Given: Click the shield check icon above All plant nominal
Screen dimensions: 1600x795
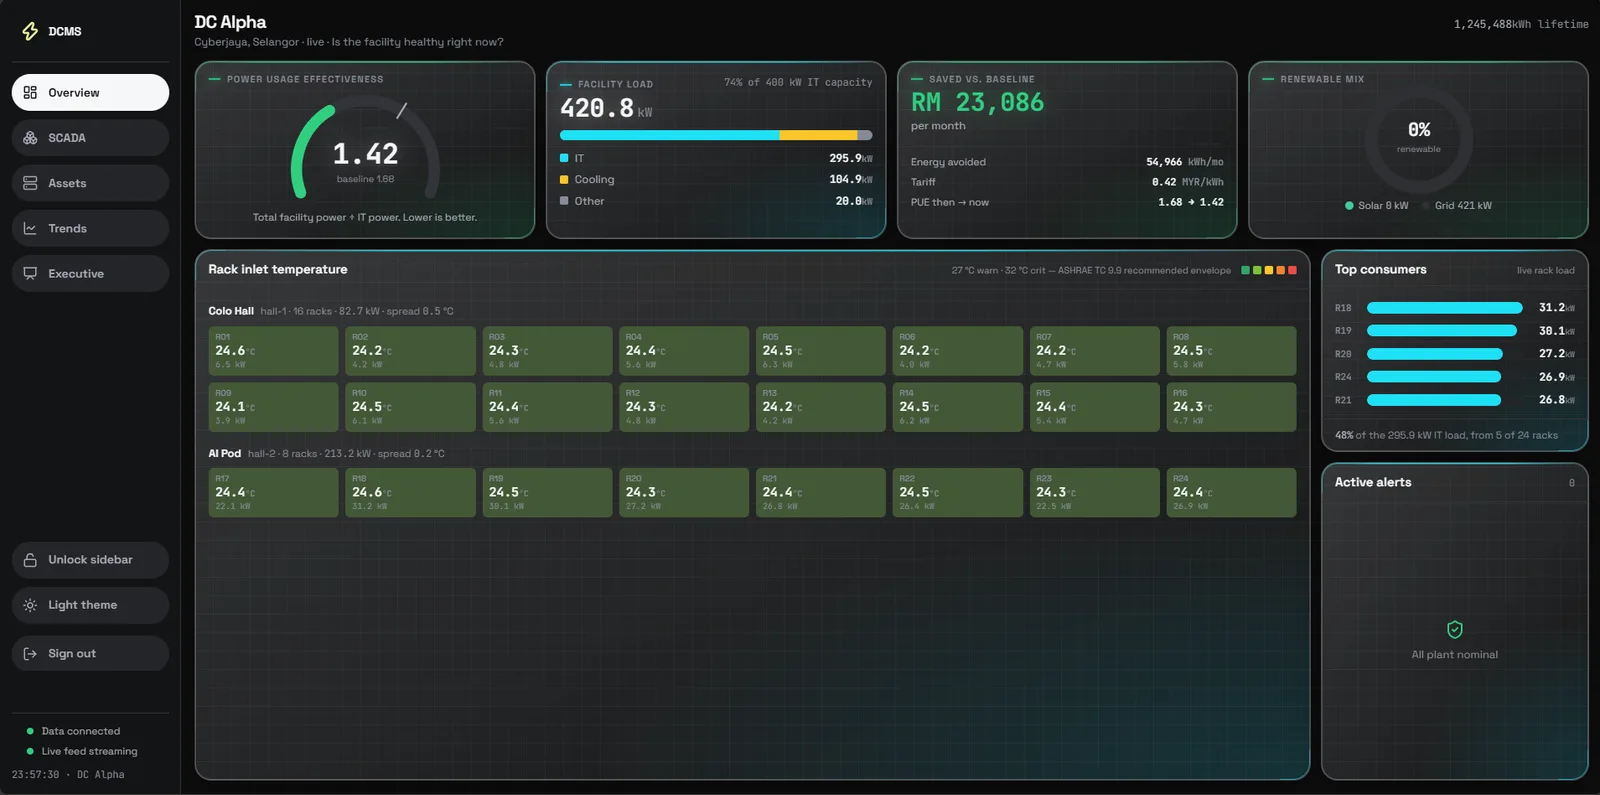Looking at the screenshot, I should point(1455,629).
